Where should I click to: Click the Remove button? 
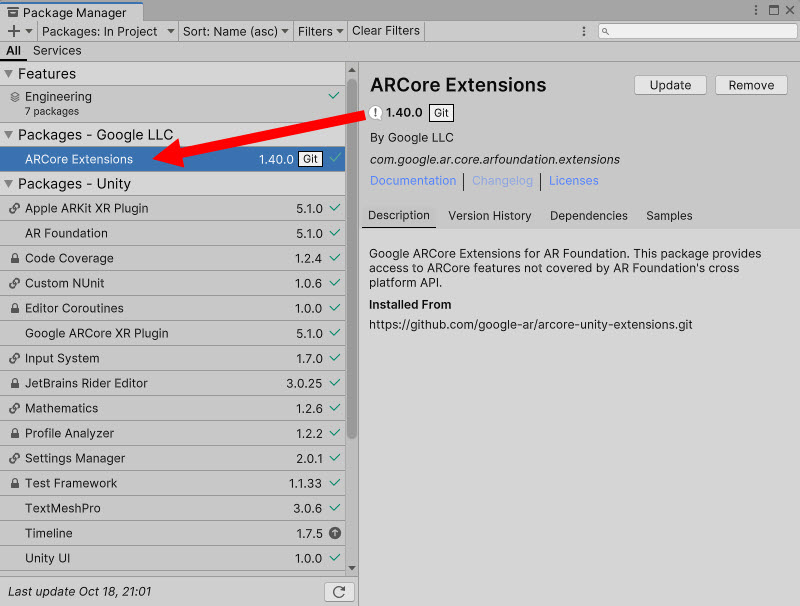coord(751,85)
